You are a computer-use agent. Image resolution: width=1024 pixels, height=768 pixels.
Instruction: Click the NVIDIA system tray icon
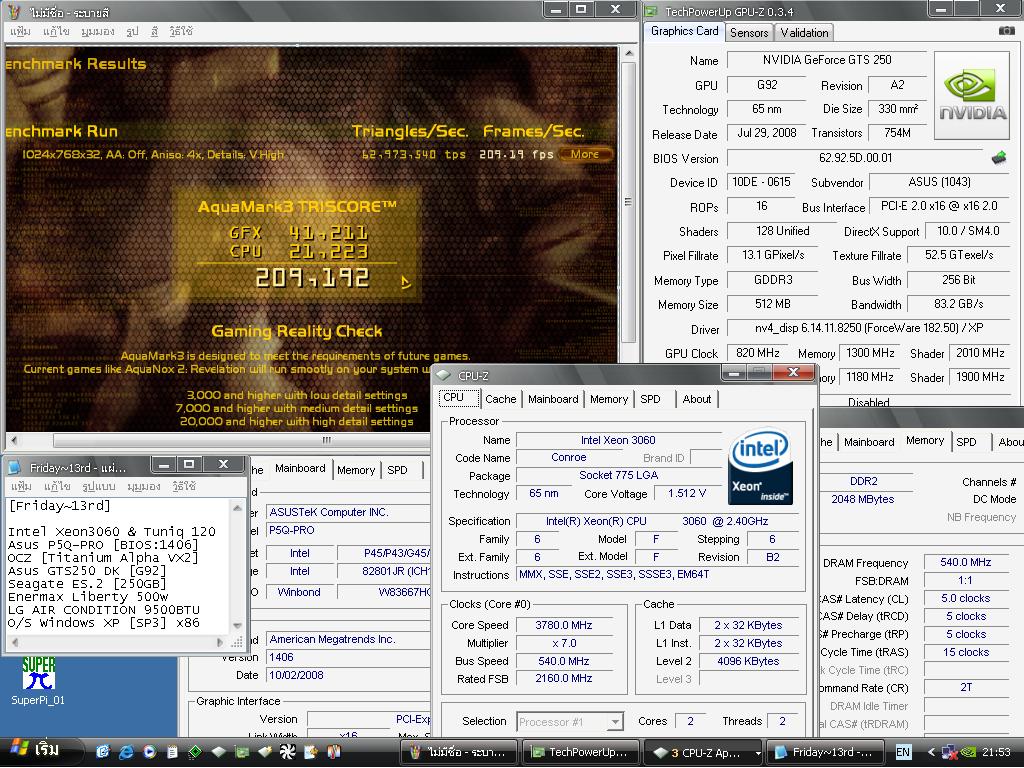click(970, 752)
